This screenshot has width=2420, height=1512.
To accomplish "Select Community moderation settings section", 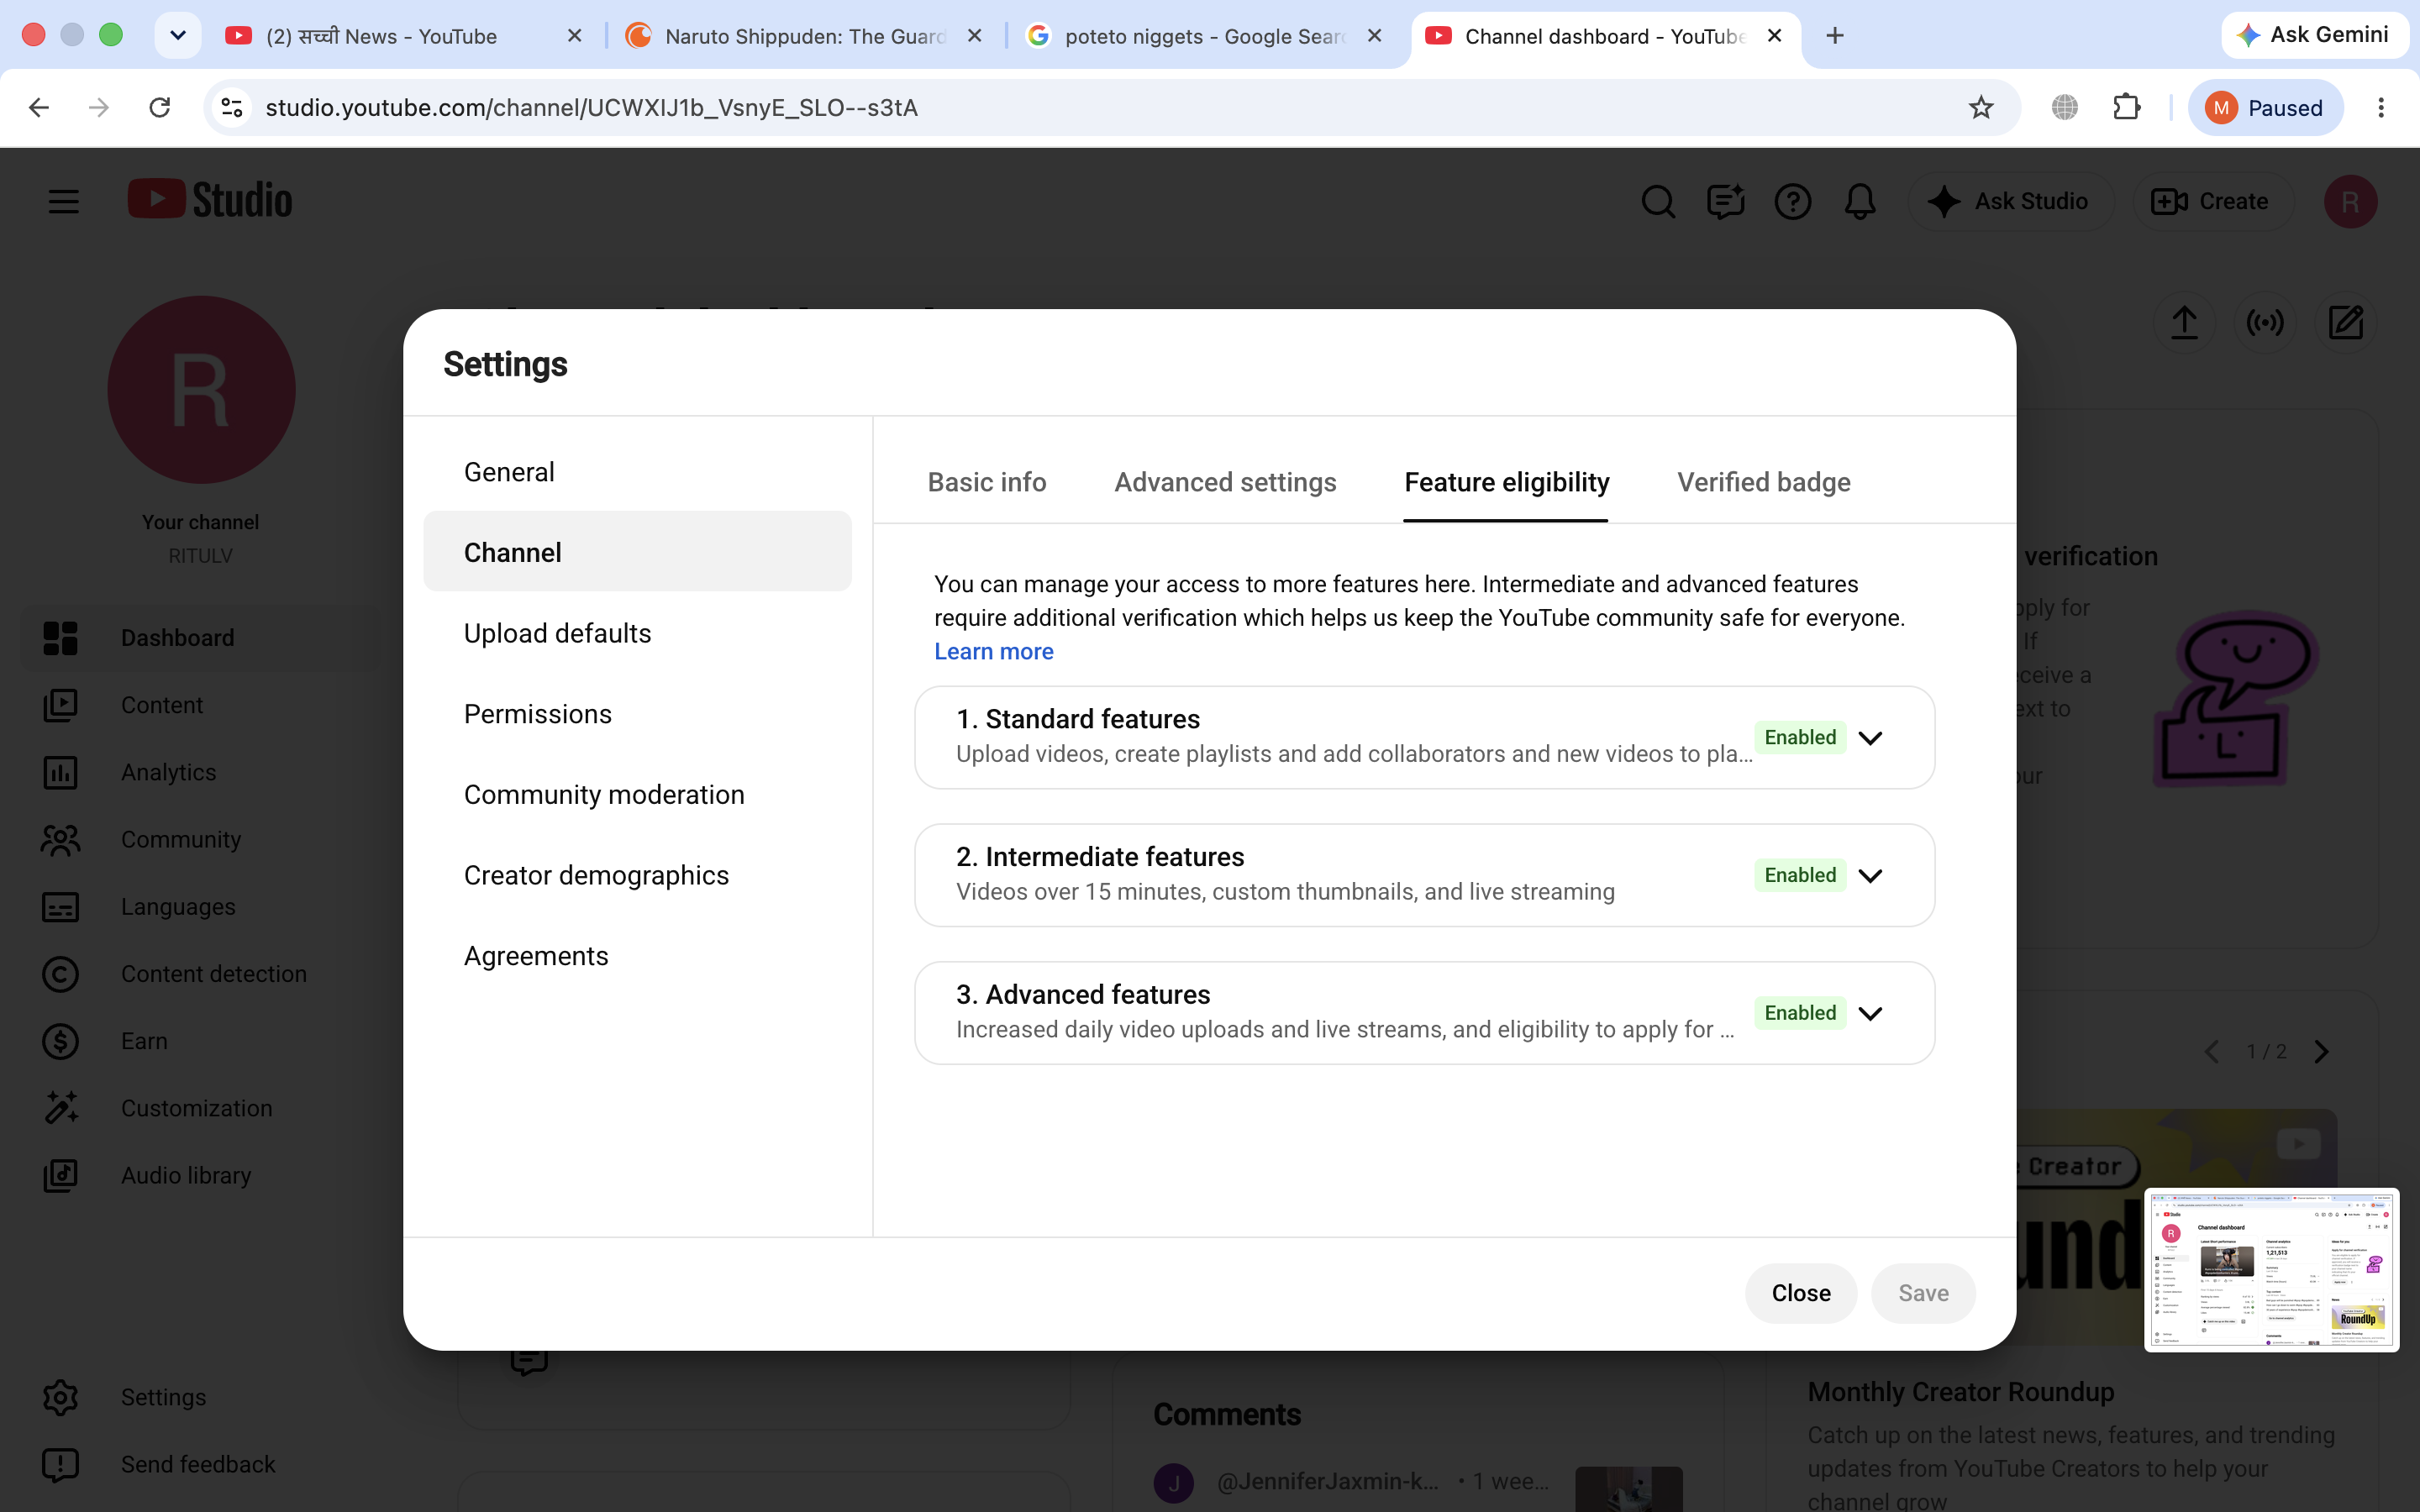I will [x=637, y=794].
